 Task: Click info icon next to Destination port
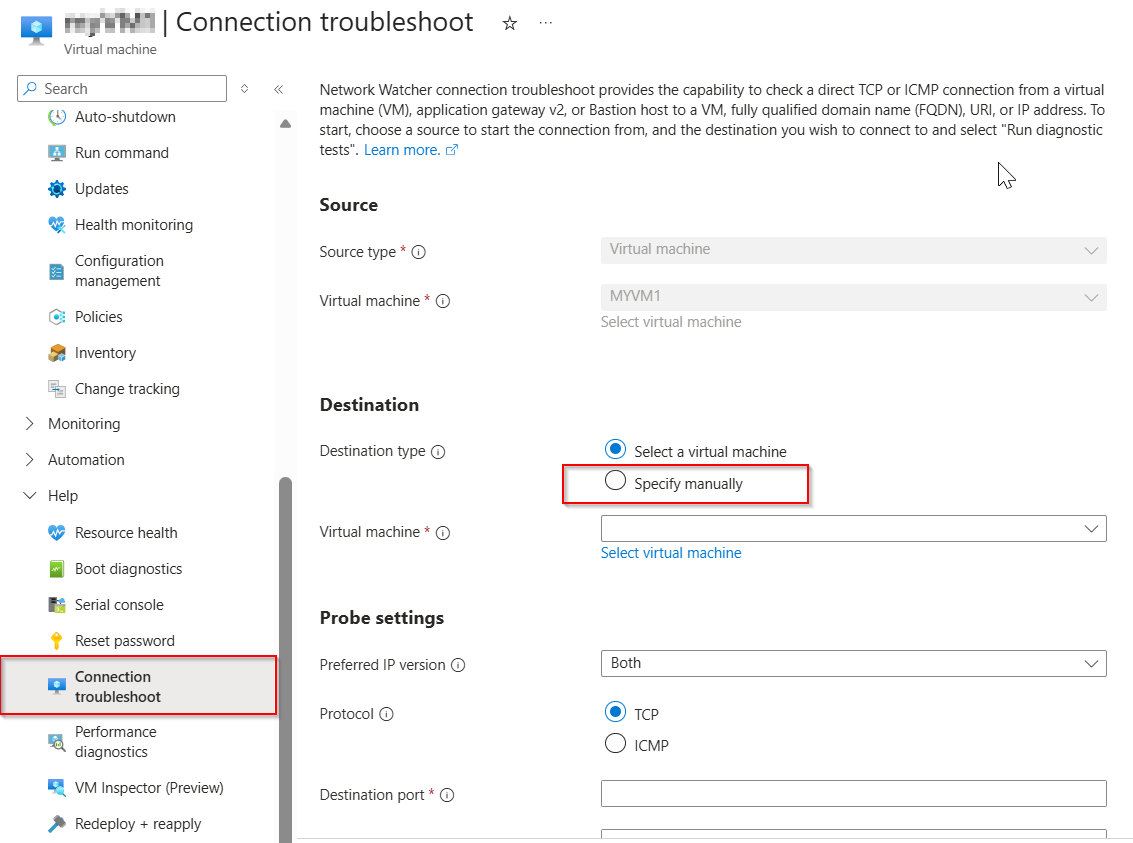click(447, 795)
